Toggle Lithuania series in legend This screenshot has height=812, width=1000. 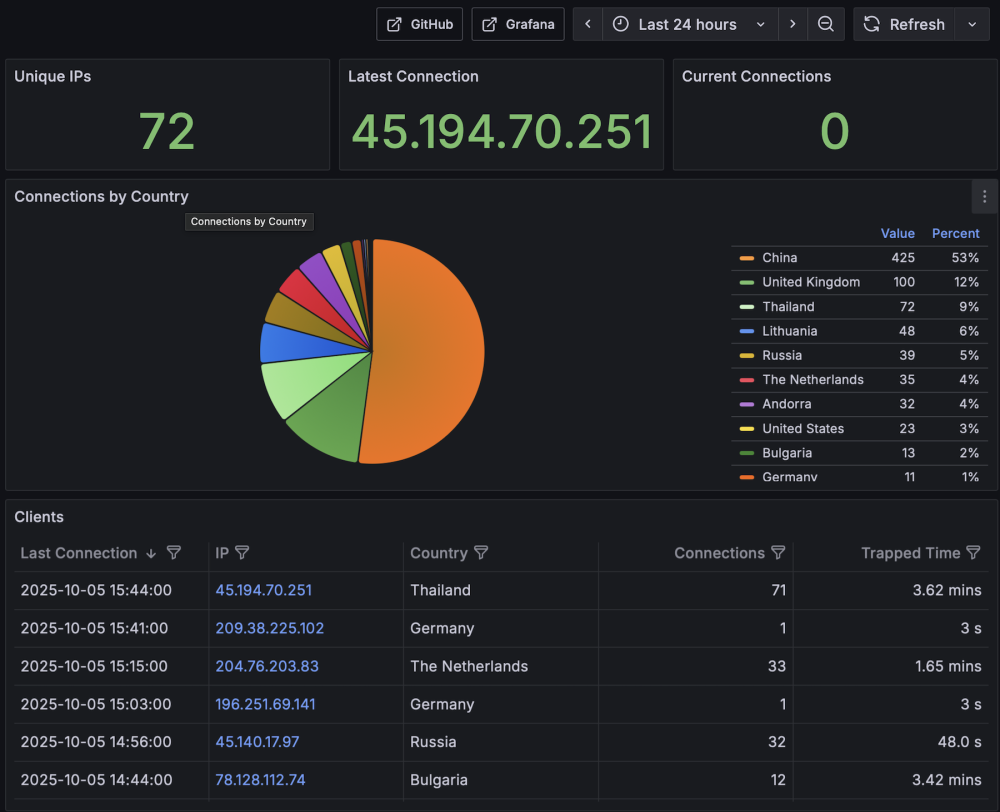point(789,331)
